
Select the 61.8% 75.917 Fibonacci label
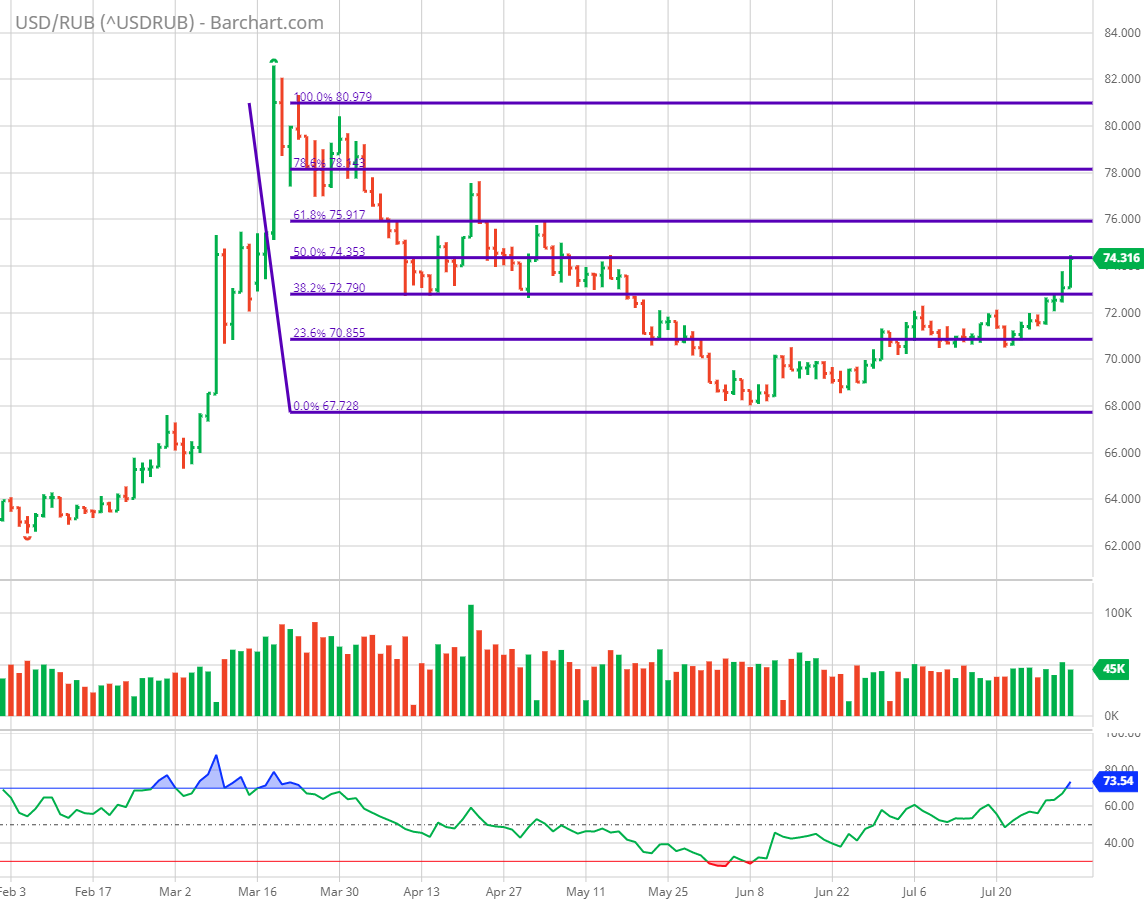click(329, 215)
